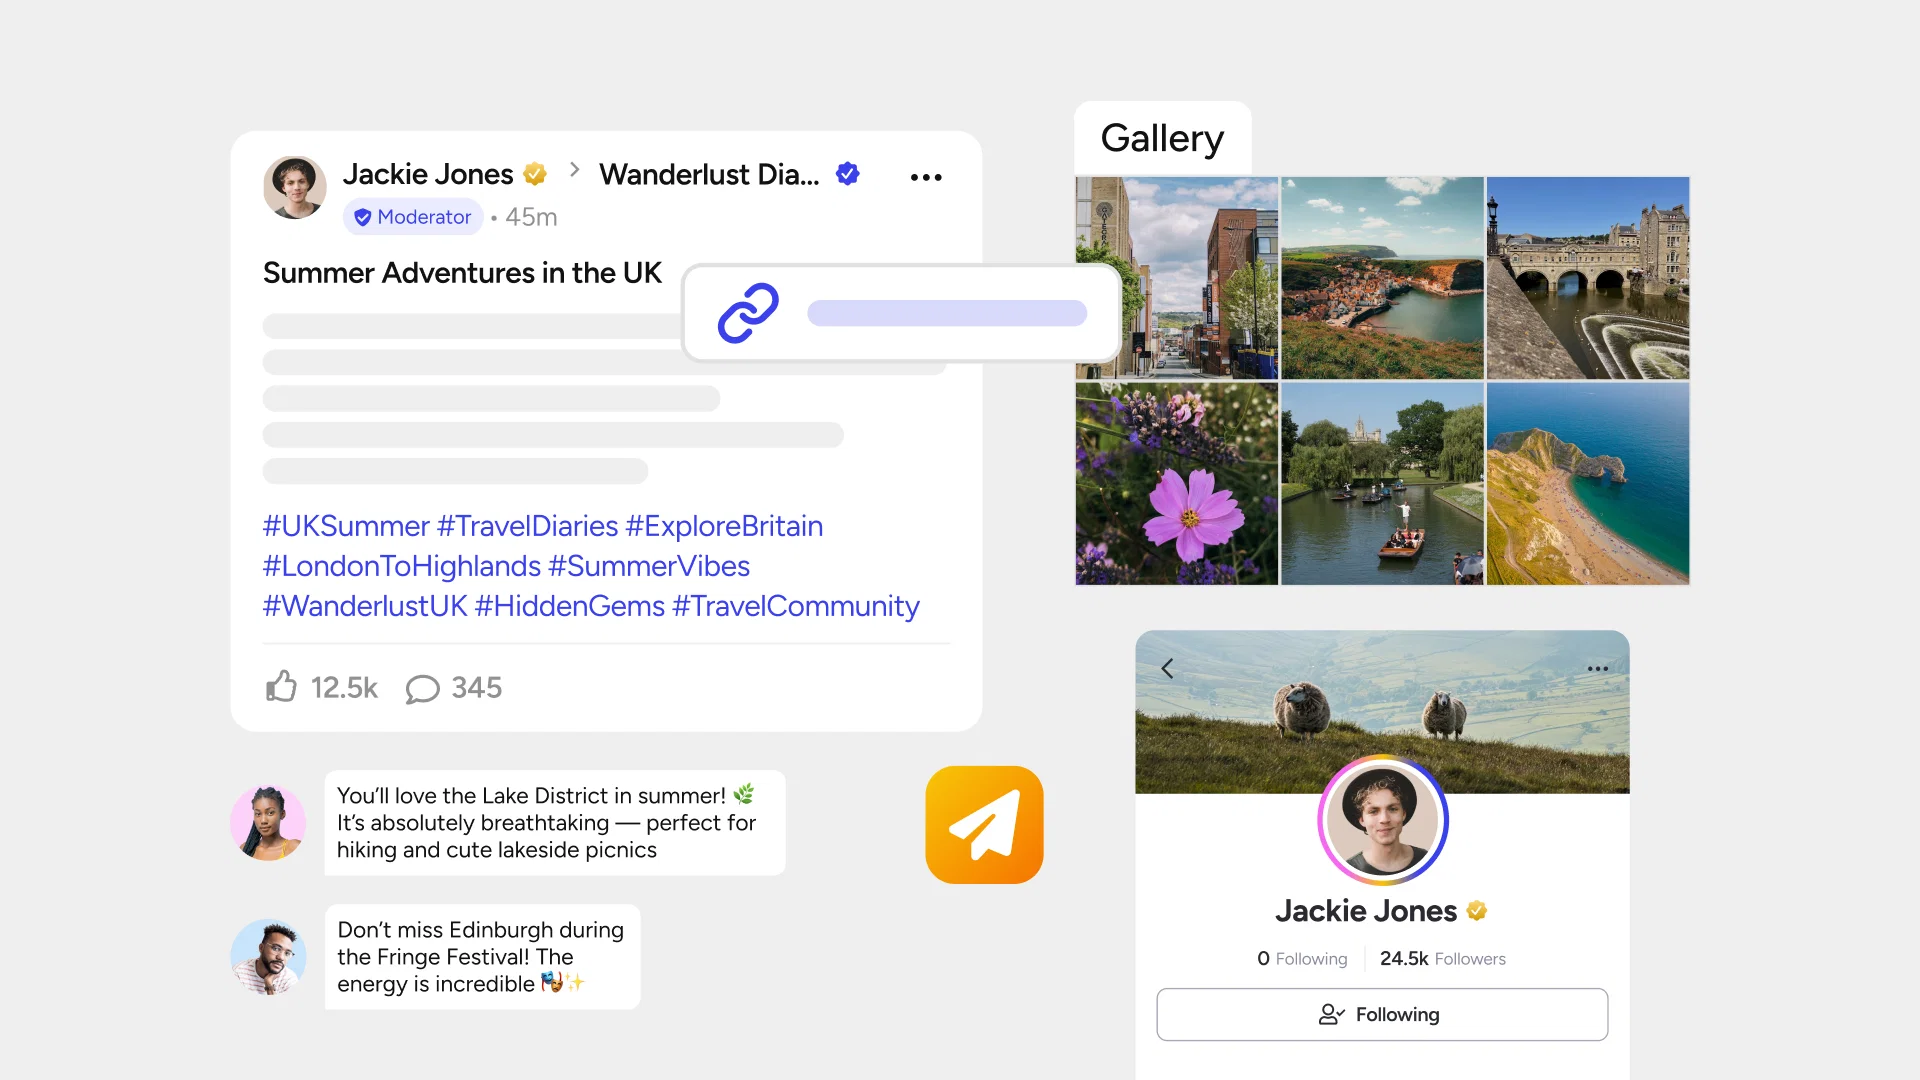The height and width of the screenshot is (1080, 1920).
Task: Open comments via speech bubble icon
Action: 422,689
